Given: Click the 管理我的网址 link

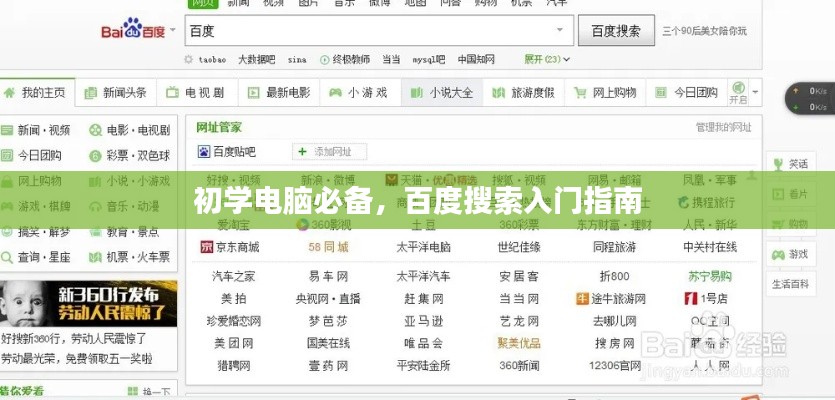Looking at the screenshot, I should tap(723, 127).
